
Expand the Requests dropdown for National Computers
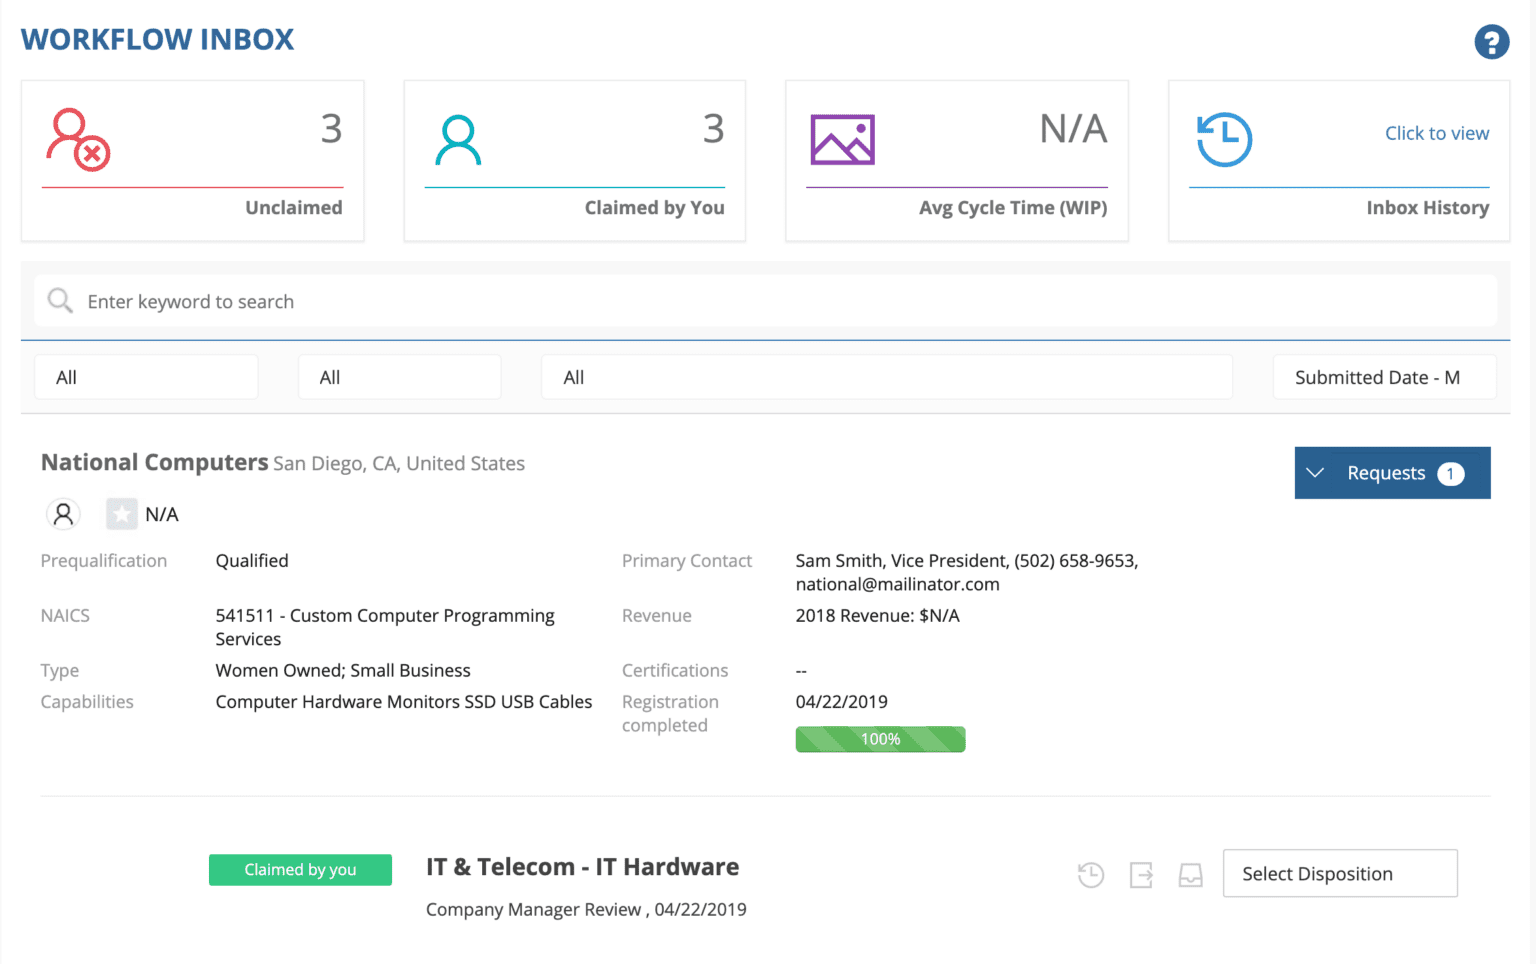[x=1392, y=472]
